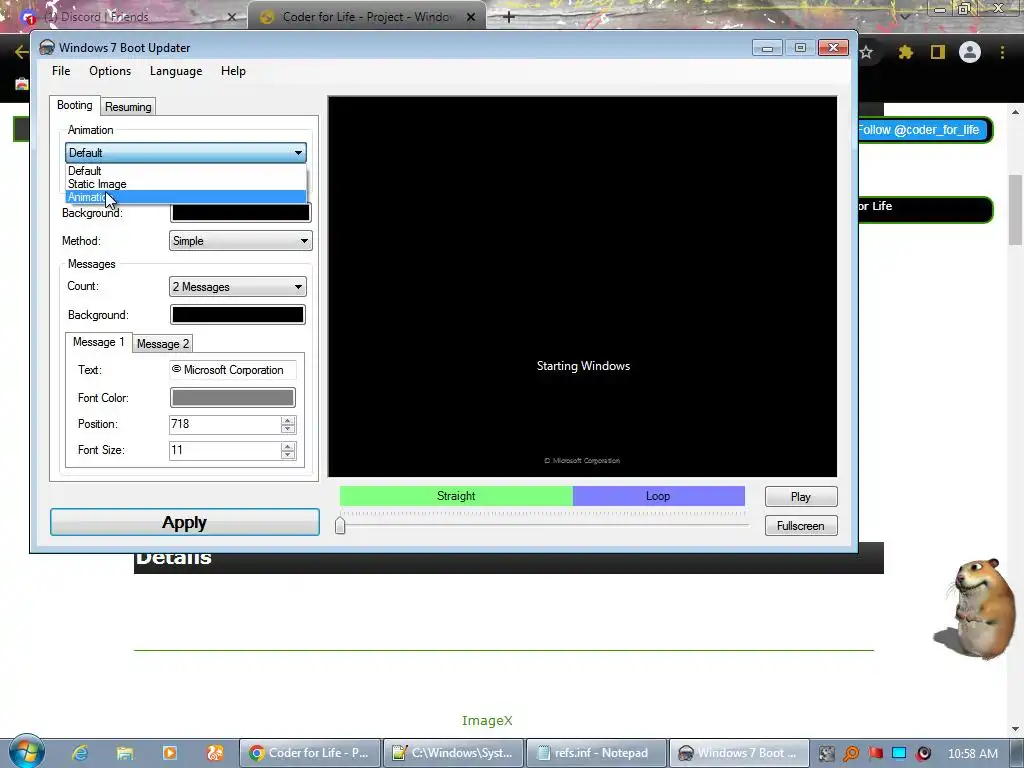Click the Windows 7 Boot taskbar button
This screenshot has width=1024, height=768.
[x=740, y=753]
